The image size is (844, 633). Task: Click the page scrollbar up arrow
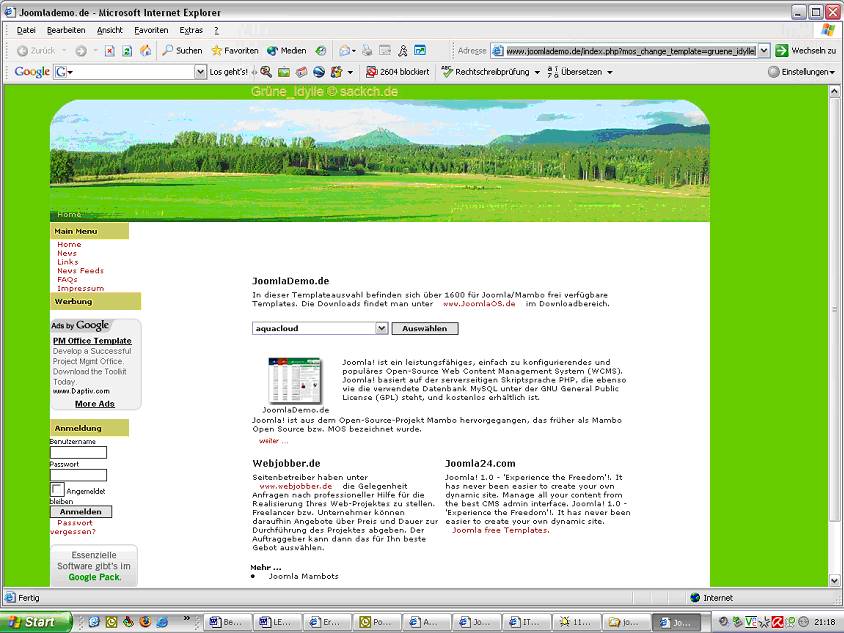(x=834, y=92)
